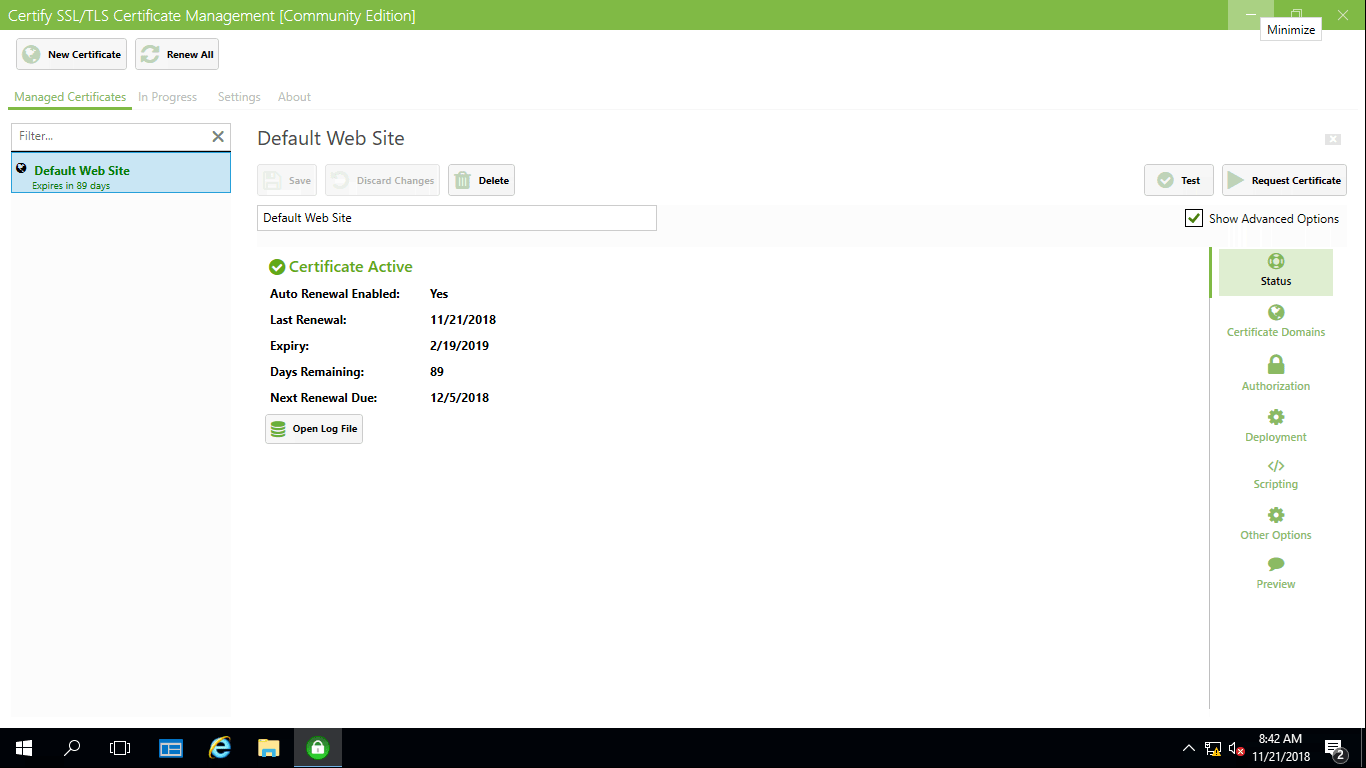
Task: Click the Save button
Action: [287, 180]
